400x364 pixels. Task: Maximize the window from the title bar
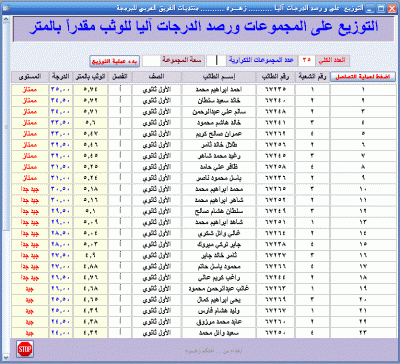coord(381,8)
